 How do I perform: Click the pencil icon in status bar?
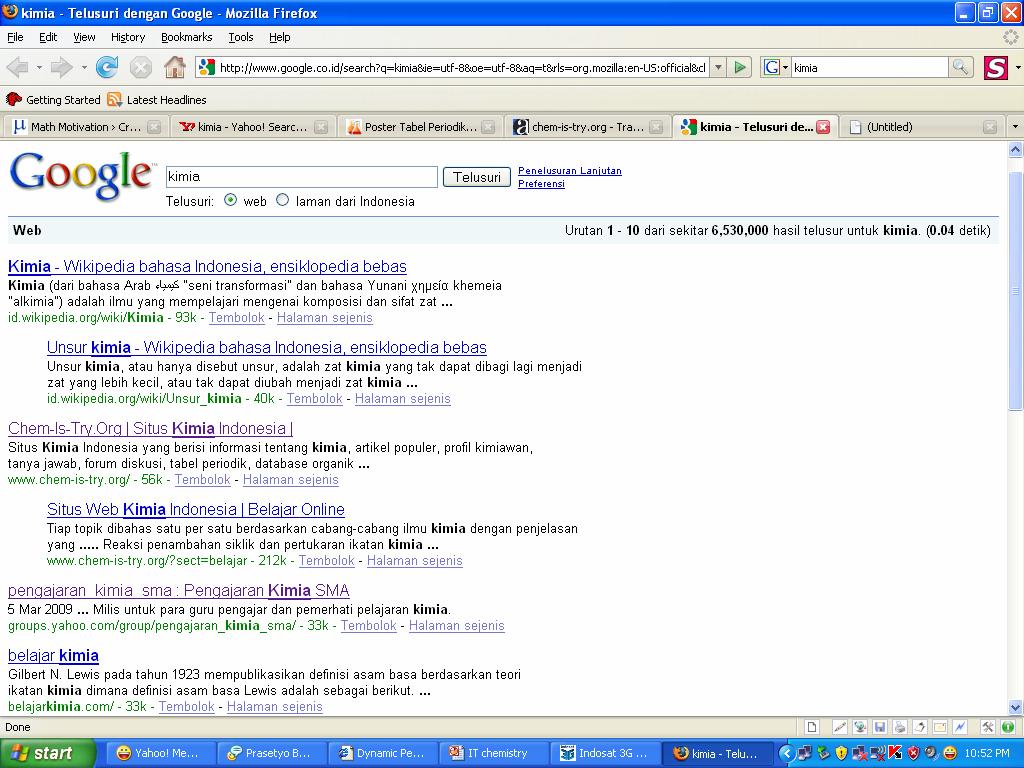click(840, 727)
